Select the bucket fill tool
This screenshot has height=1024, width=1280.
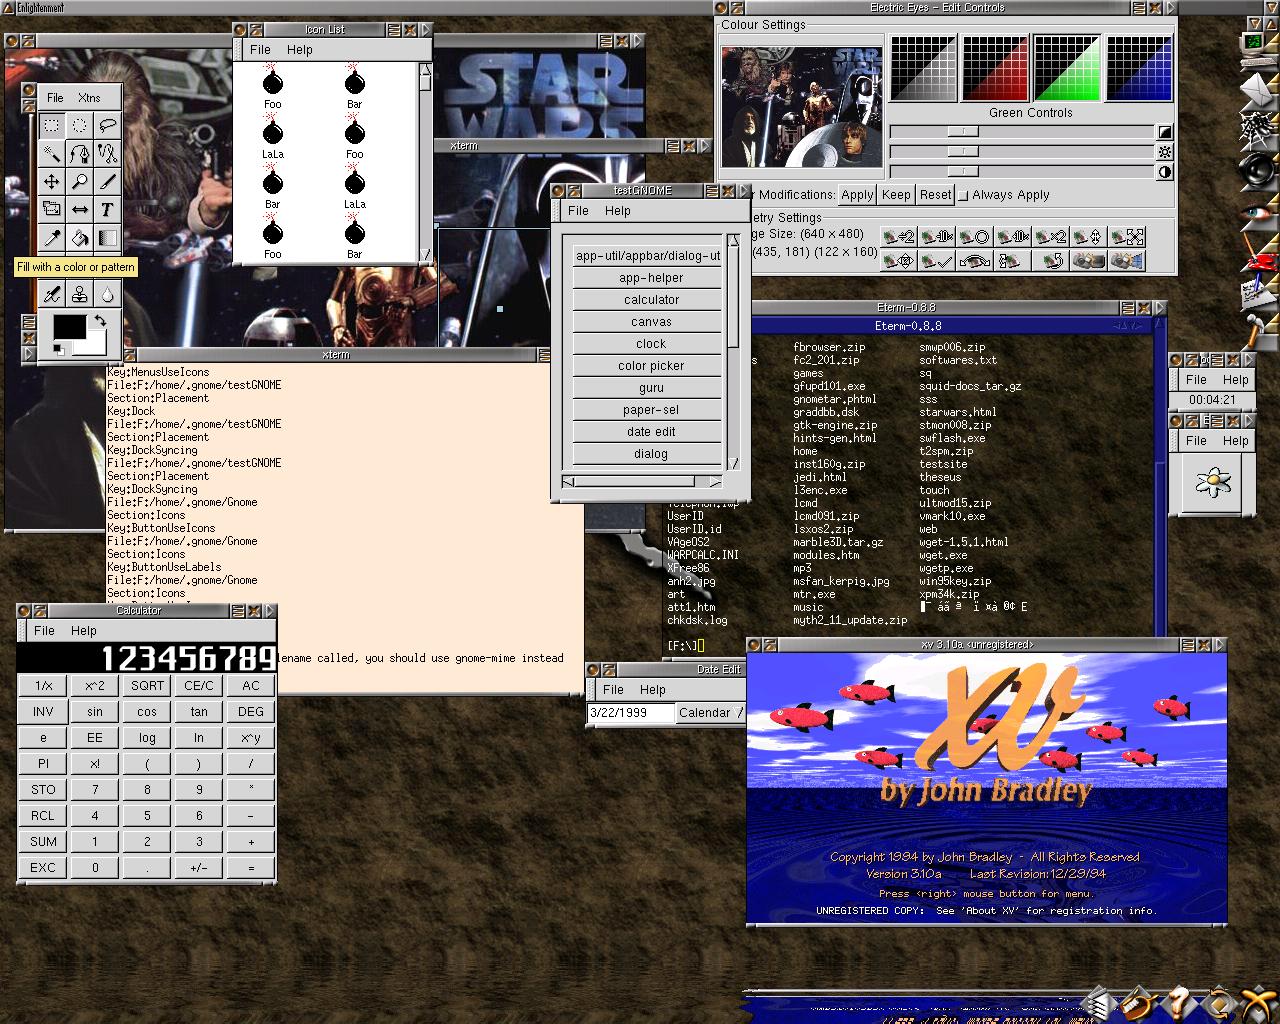click(x=79, y=238)
